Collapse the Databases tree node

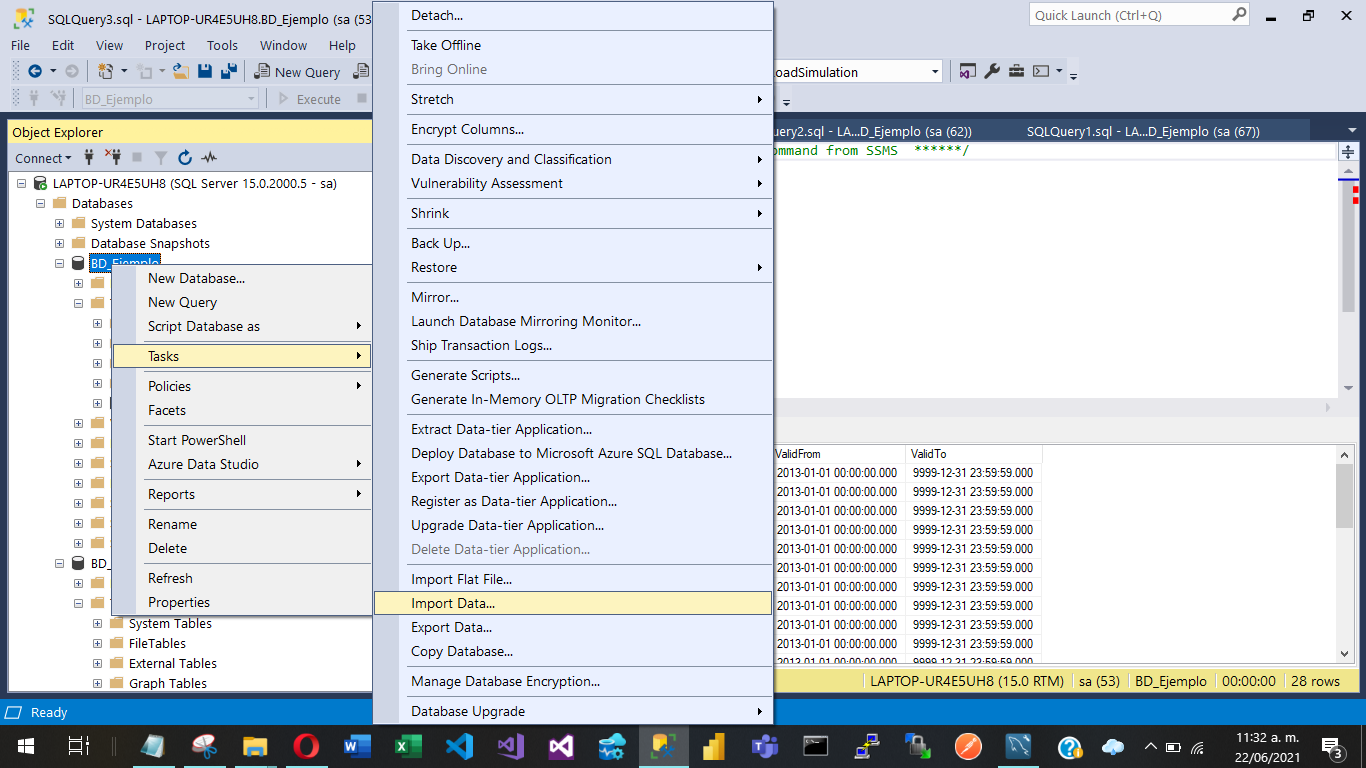[41, 203]
